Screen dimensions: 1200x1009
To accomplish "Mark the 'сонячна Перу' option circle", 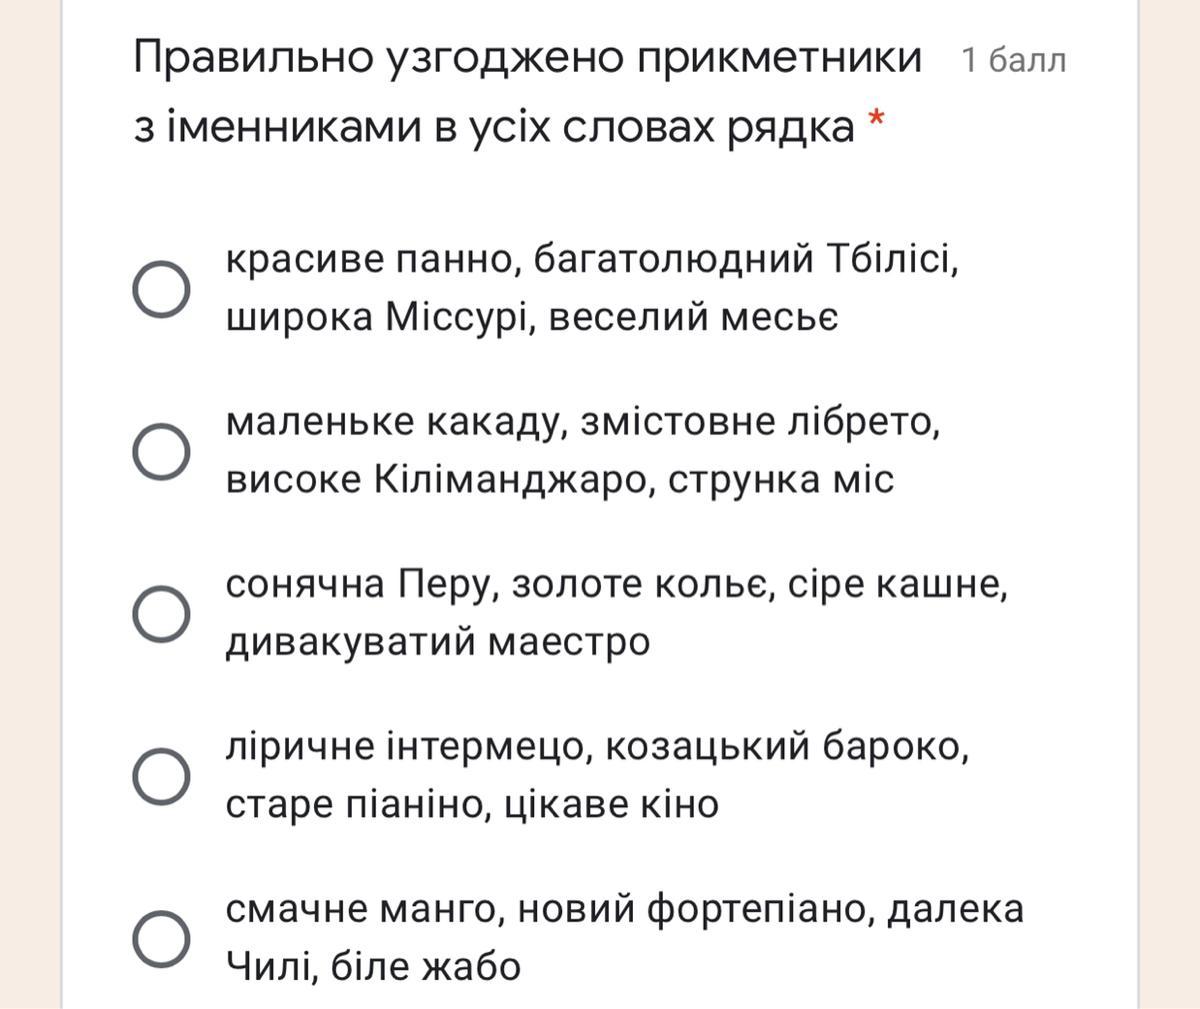I will coord(161,613).
